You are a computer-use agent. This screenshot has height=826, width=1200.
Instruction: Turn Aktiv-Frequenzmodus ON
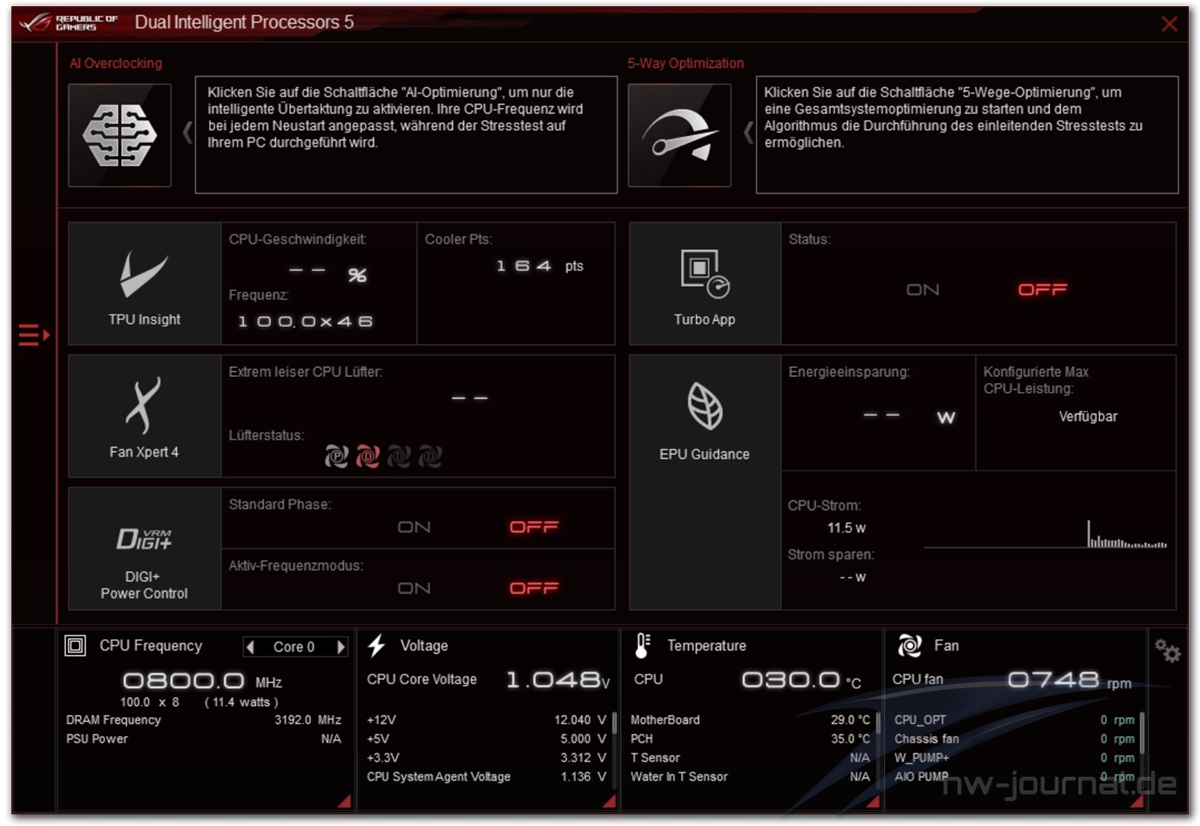coord(414,588)
